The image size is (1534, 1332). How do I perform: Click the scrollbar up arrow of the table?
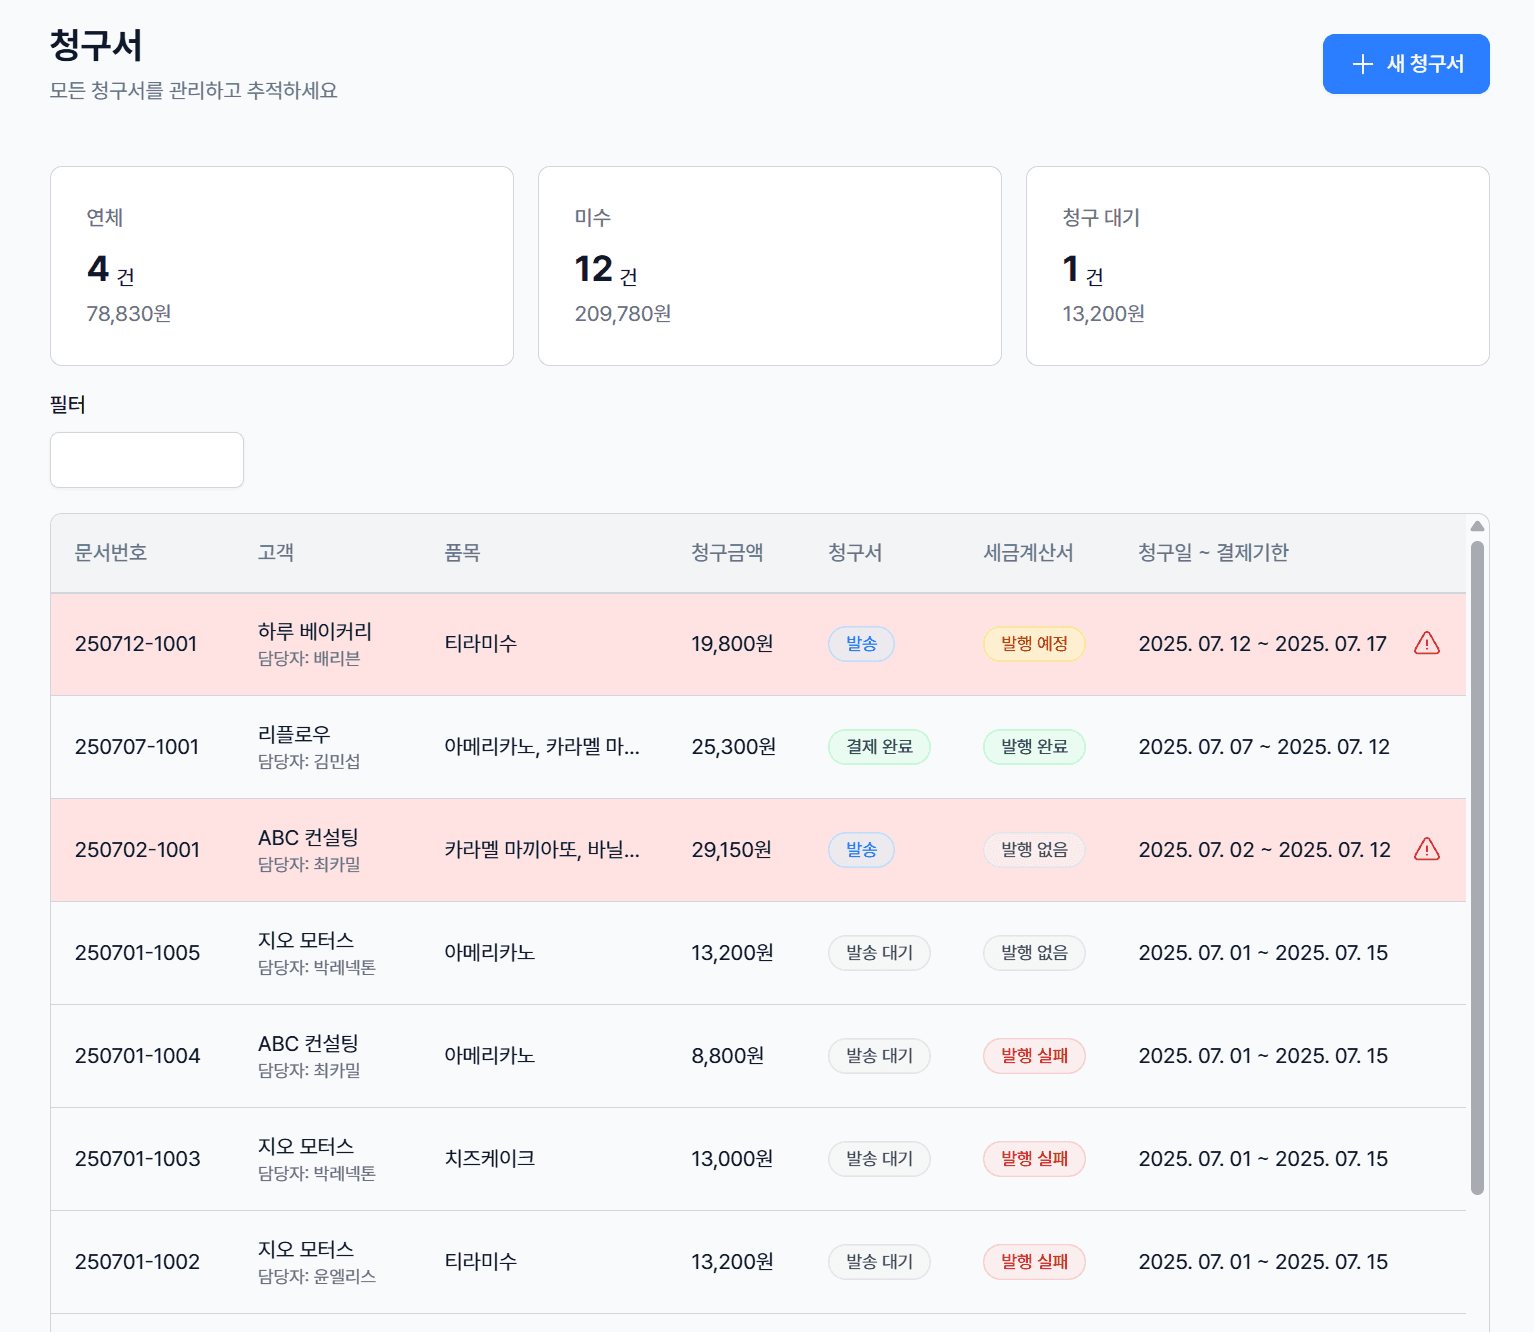pyautogui.click(x=1477, y=526)
